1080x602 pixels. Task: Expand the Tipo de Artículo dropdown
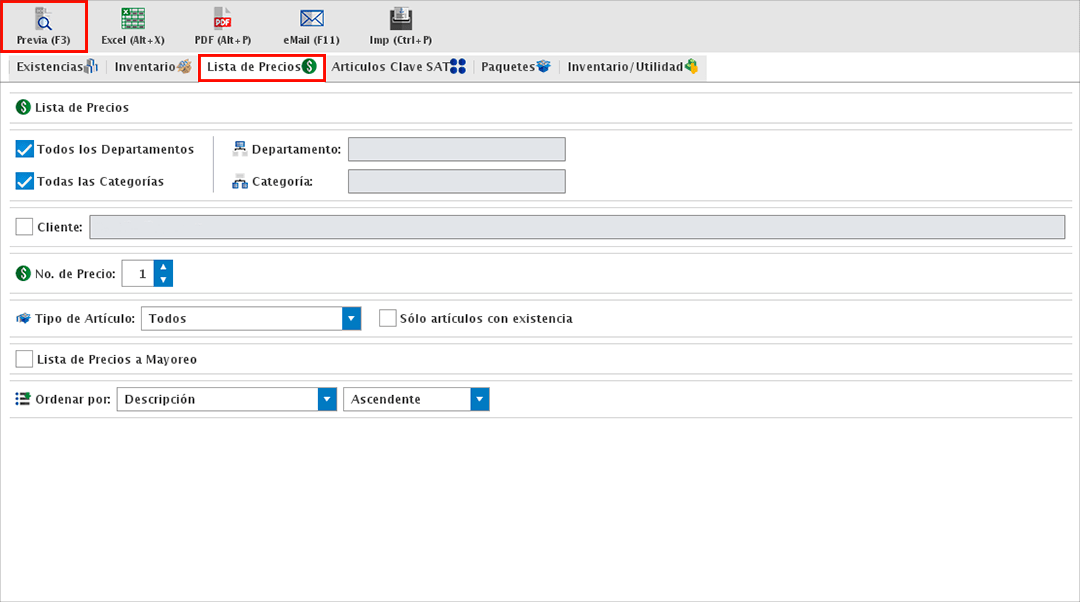tap(351, 318)
